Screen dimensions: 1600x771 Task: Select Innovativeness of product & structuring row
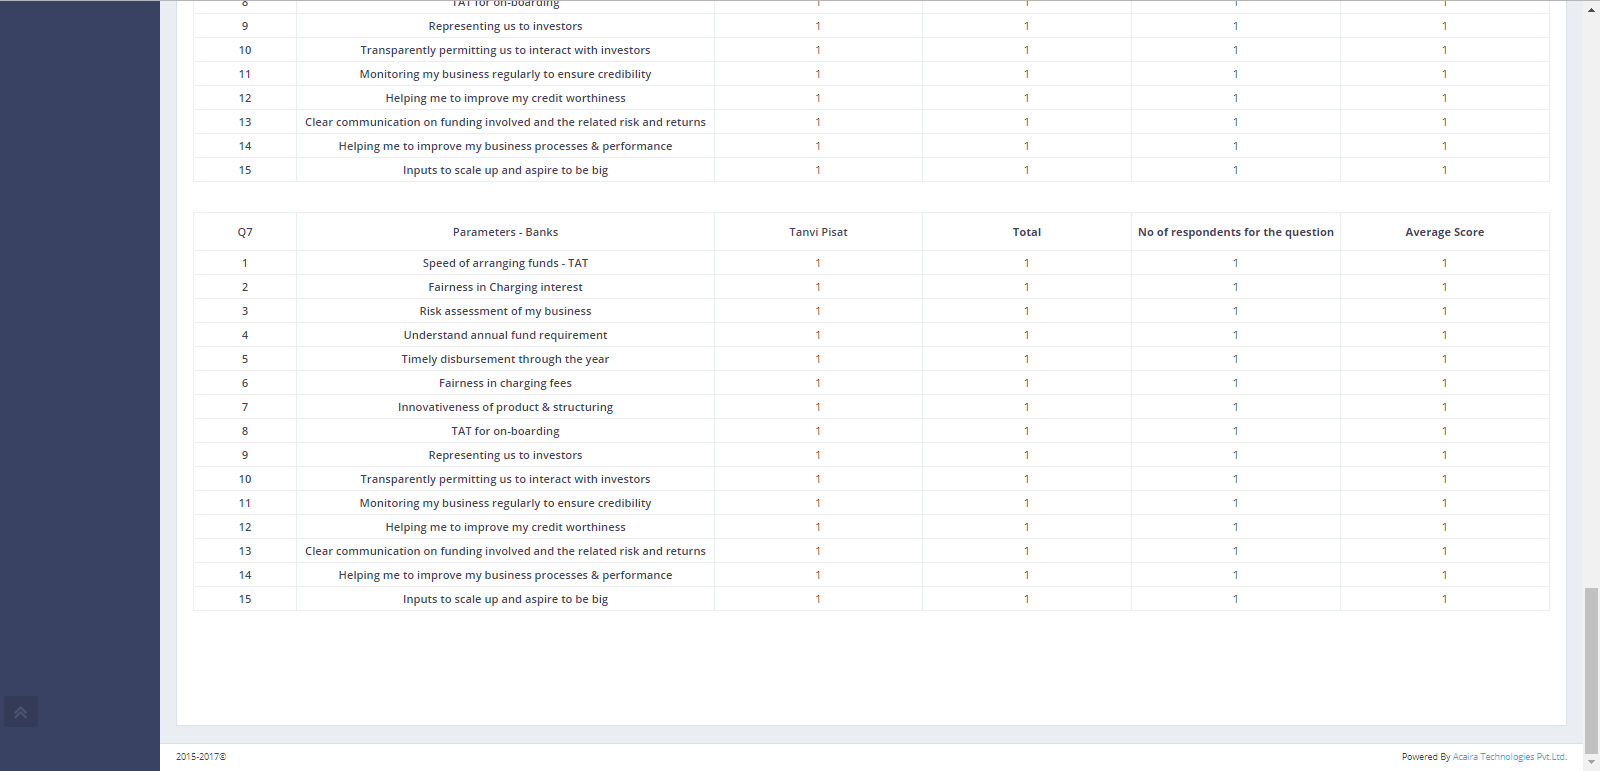click(x=505, y=407)
